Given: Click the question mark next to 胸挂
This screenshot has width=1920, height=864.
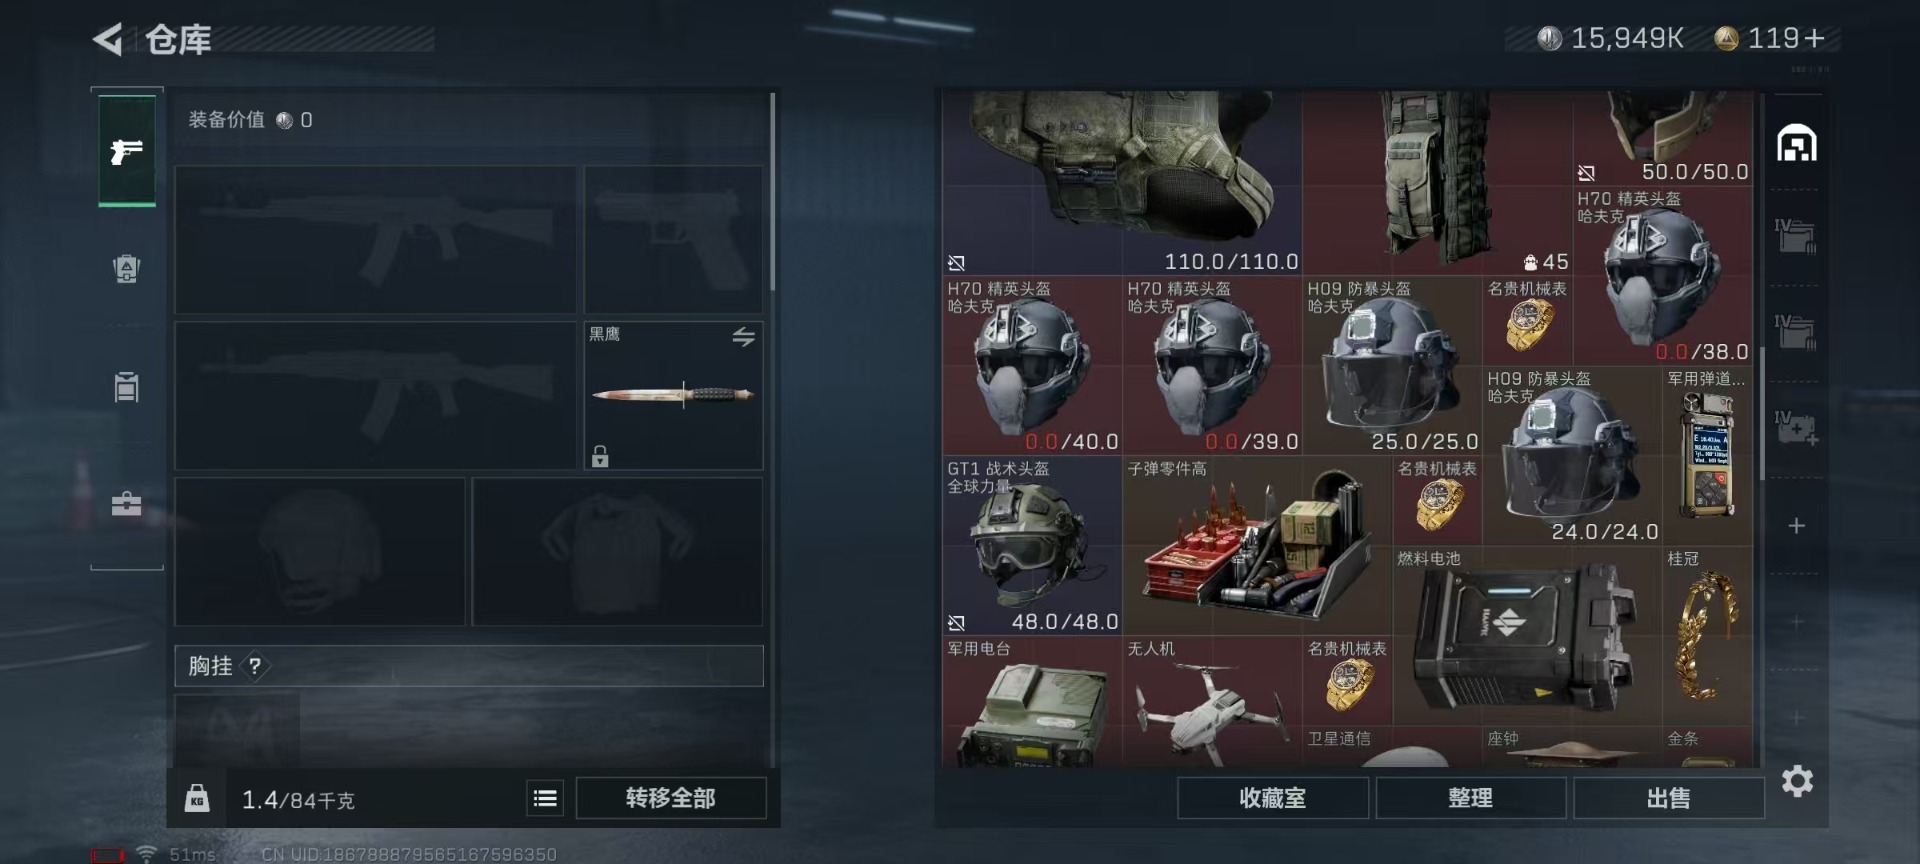Looking at the screenshot, I should coord(255,666).
